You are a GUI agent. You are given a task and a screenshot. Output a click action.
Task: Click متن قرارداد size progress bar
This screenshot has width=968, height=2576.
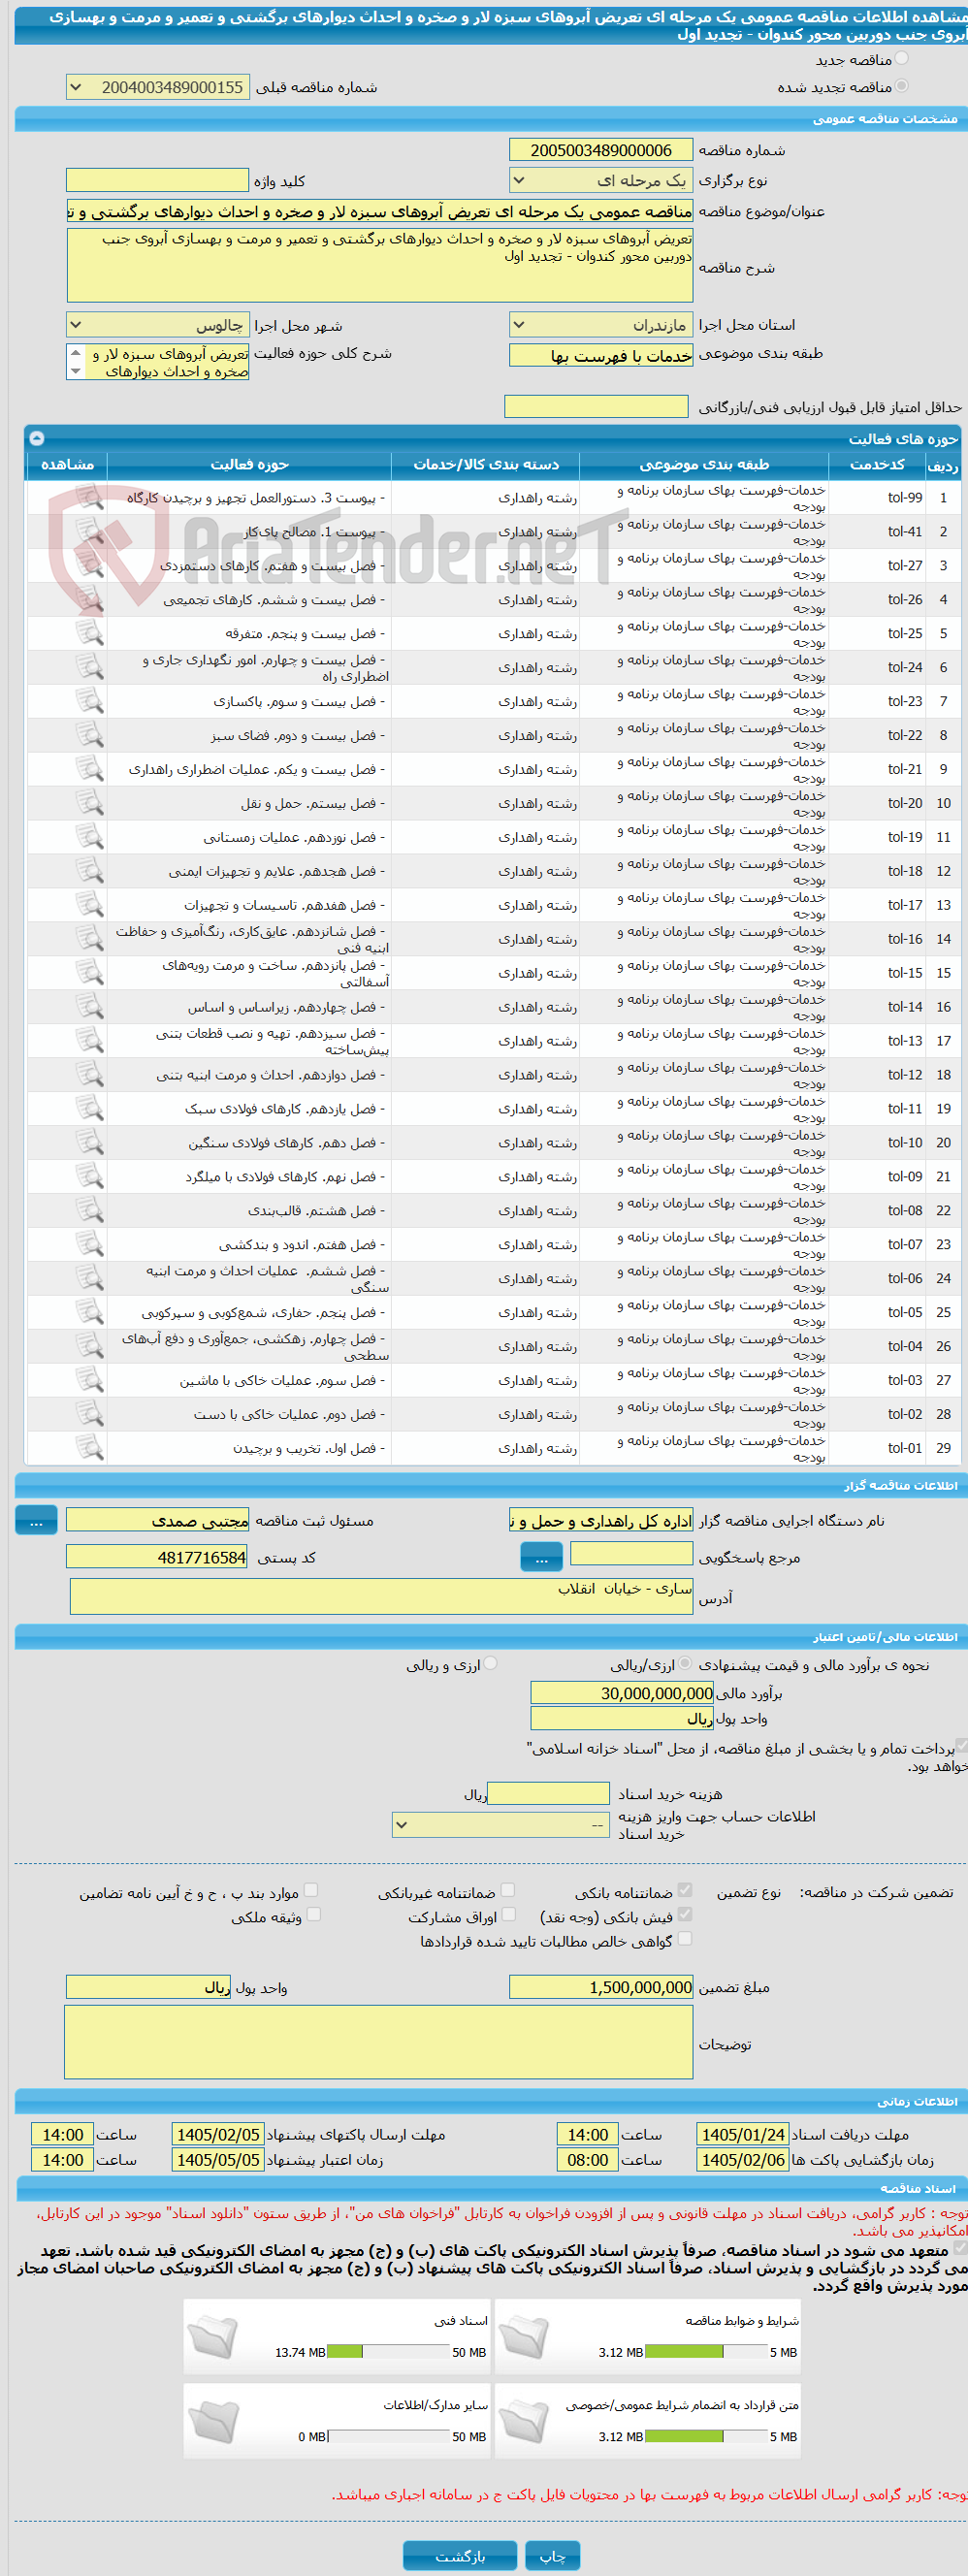pos(706,2436)
